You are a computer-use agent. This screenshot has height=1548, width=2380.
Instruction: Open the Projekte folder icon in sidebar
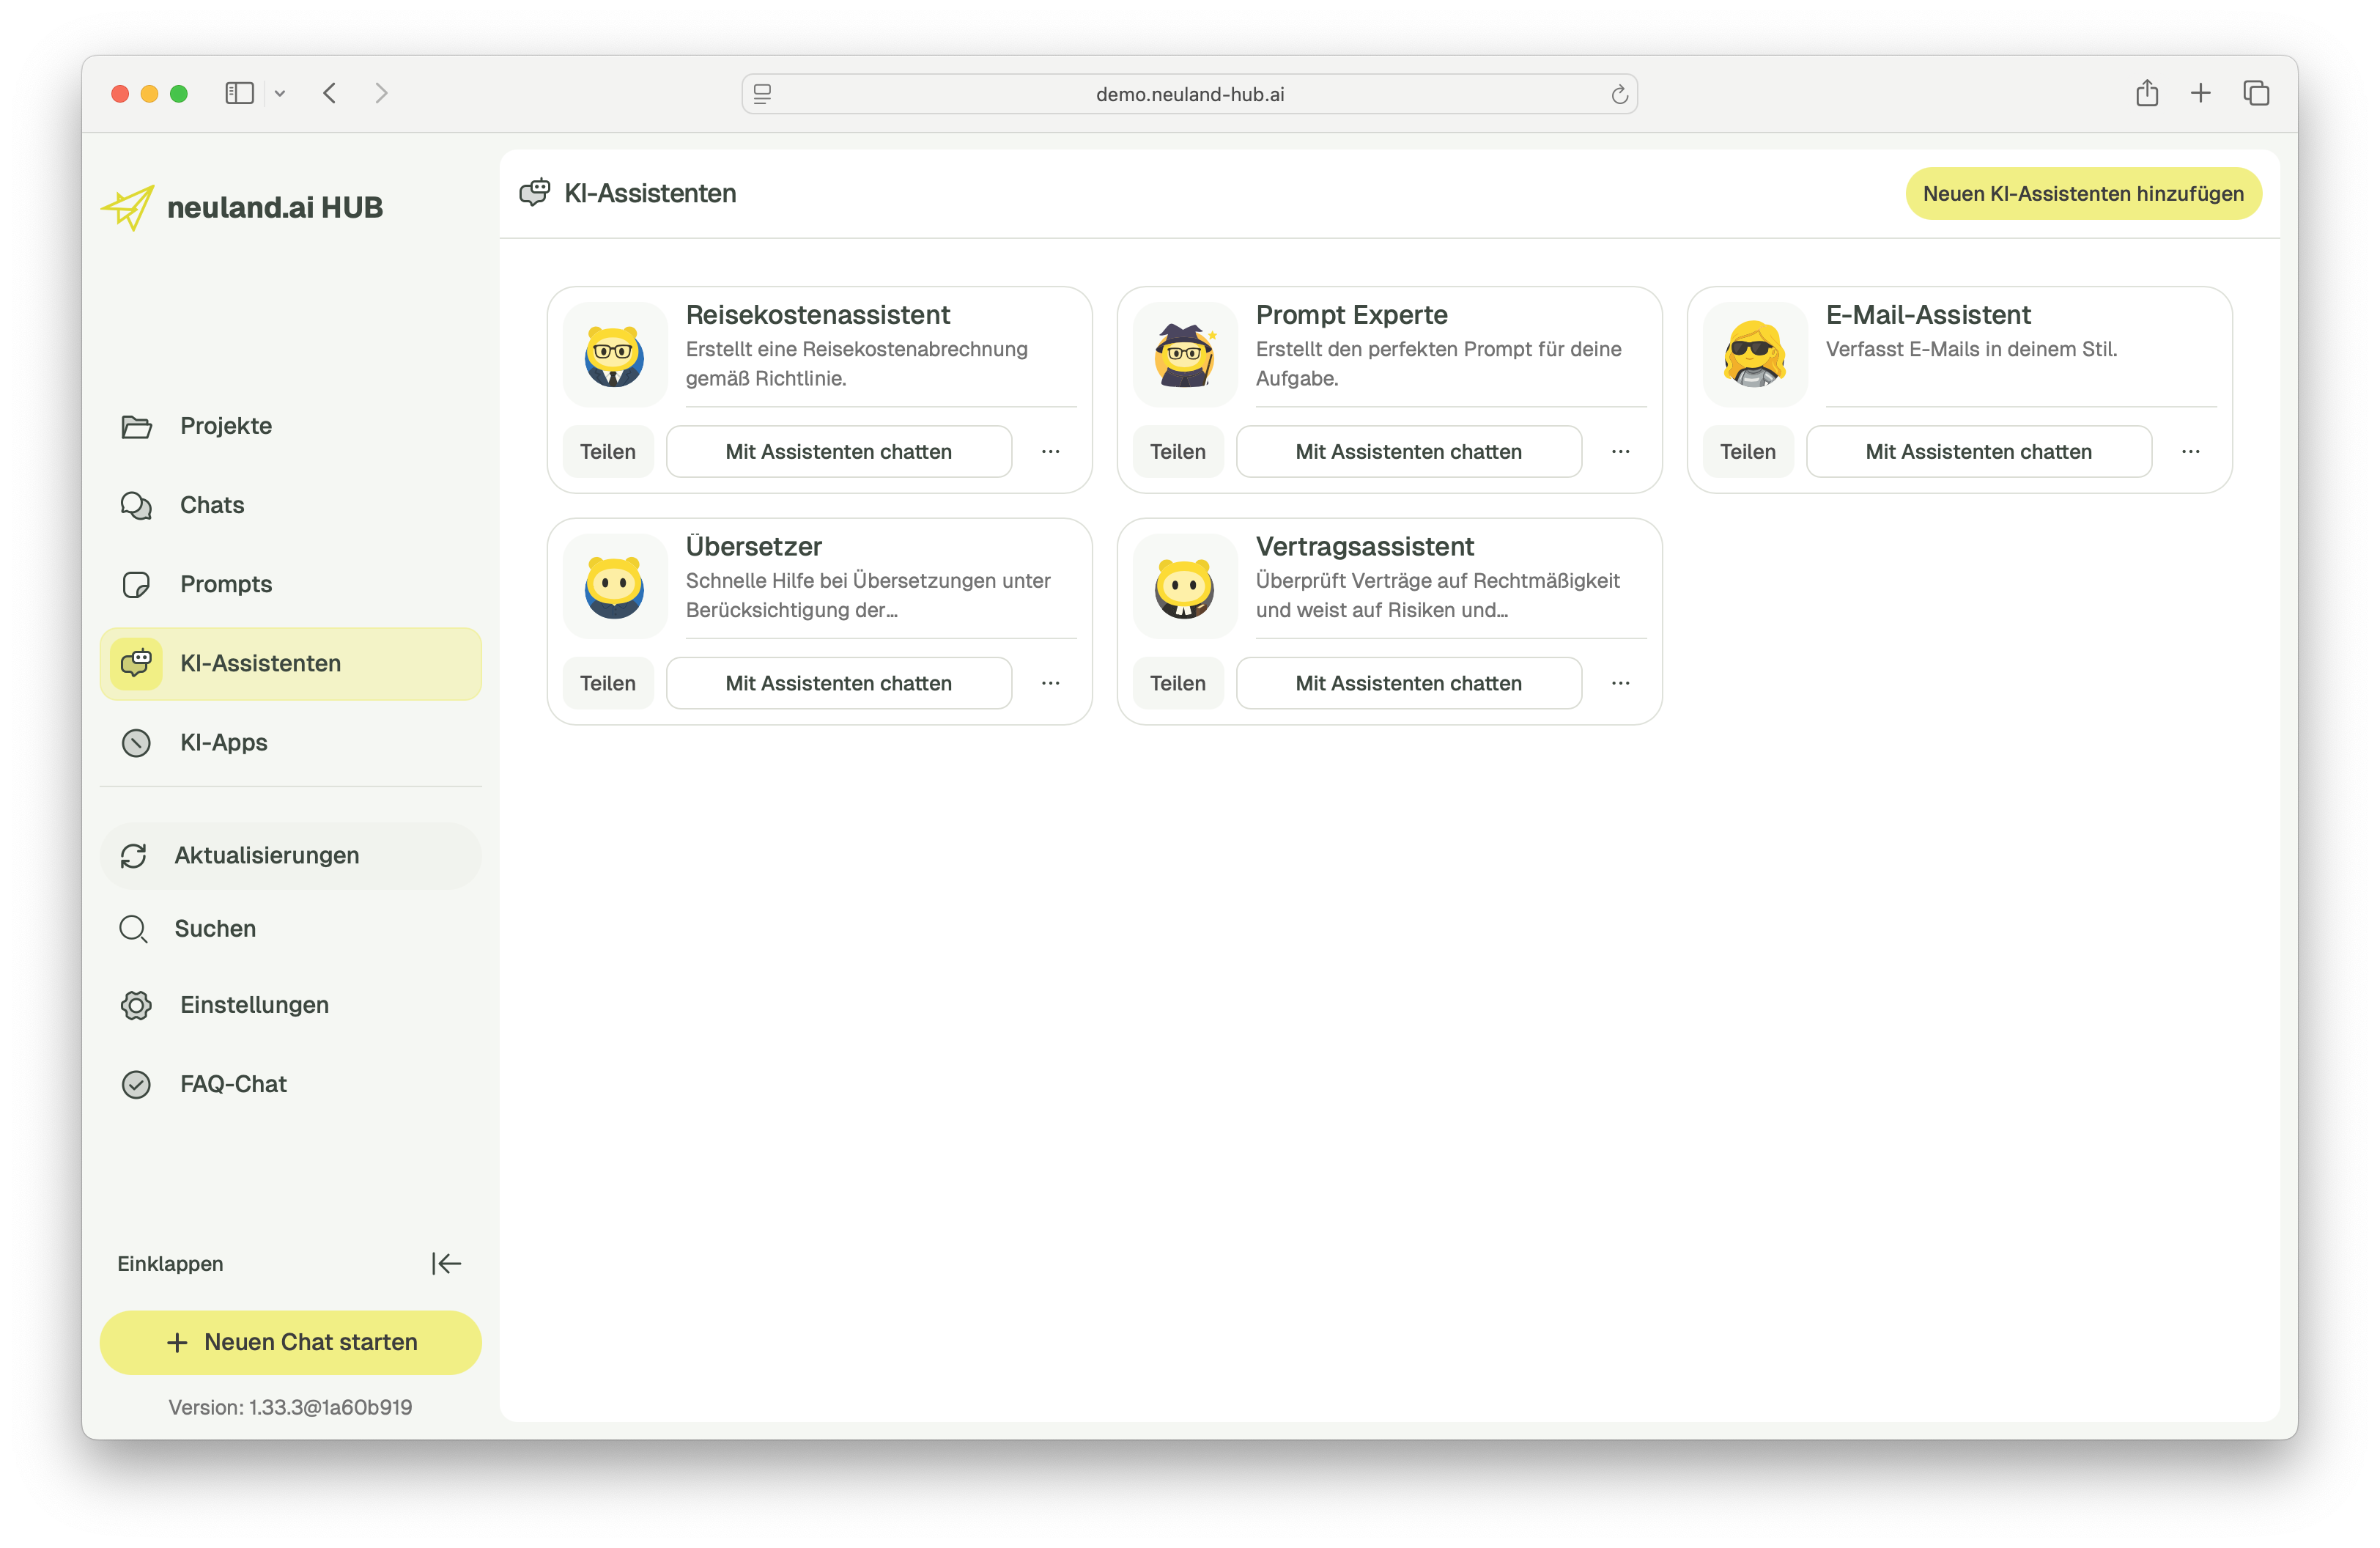[136, 426]
